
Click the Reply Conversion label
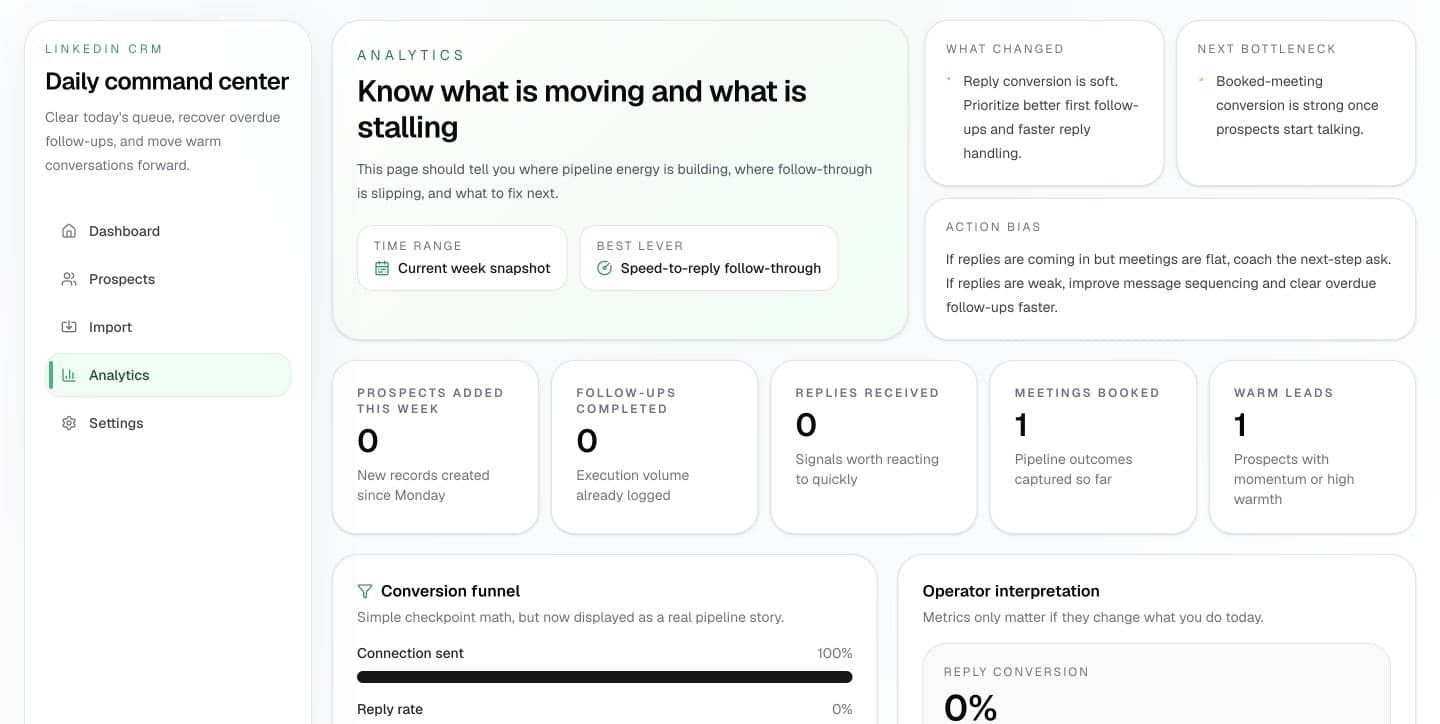click(1016, 672)
